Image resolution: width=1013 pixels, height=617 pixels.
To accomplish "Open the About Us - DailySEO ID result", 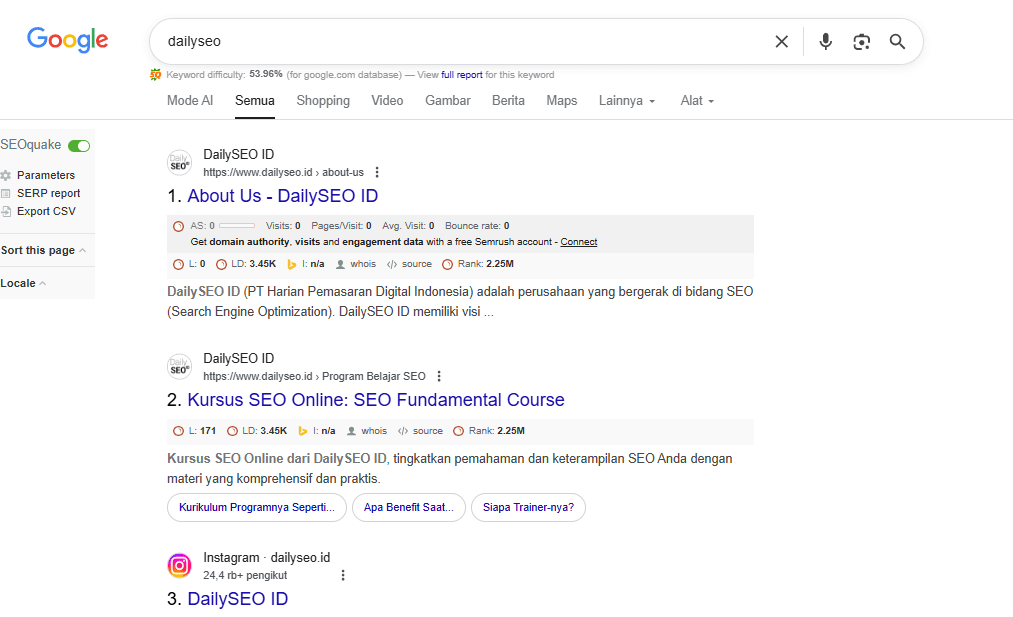I will pyautogui.click(x=282, y=196).
